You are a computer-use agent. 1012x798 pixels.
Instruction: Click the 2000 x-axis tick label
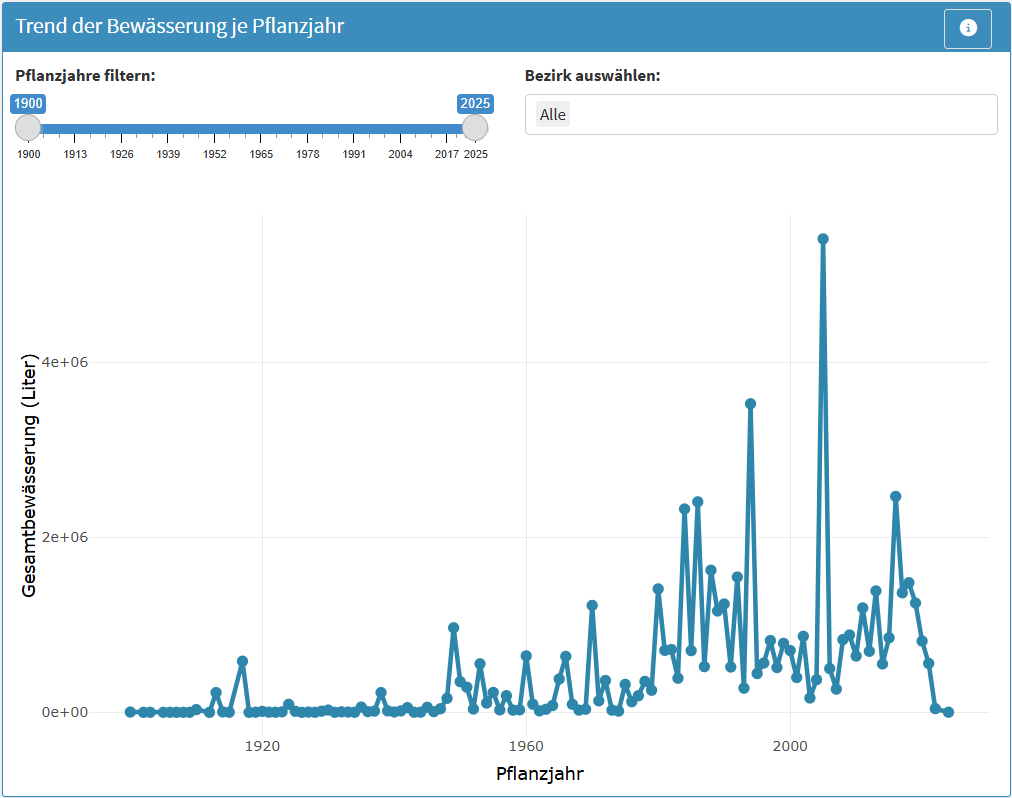pyautogui.click(x=790, y=744)
